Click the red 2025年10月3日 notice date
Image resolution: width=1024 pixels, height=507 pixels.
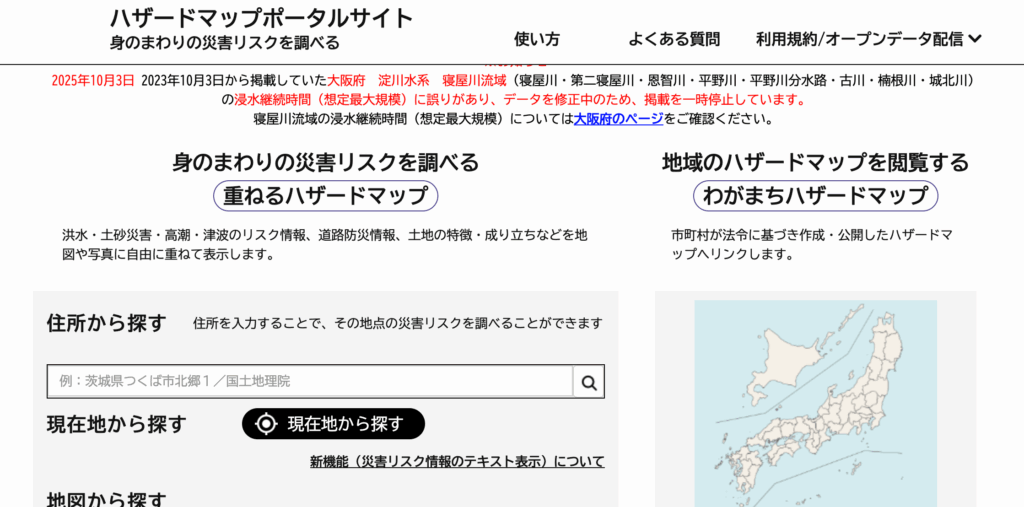(92, 80)
